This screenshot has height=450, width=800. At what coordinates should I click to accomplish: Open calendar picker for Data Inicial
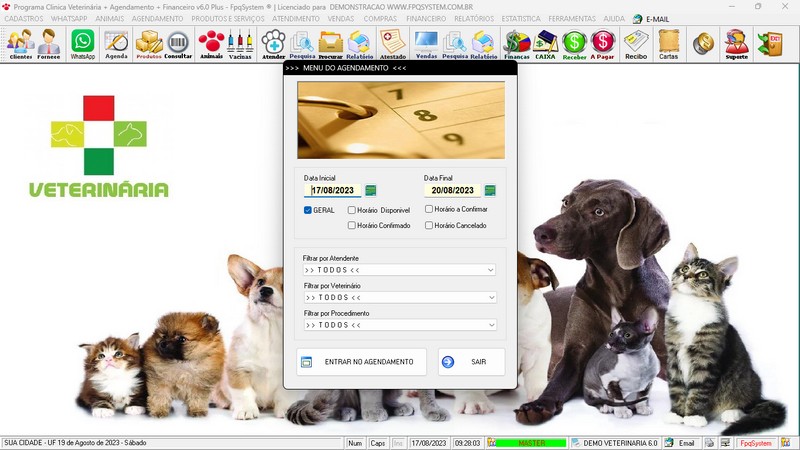[x=371, y=190]
